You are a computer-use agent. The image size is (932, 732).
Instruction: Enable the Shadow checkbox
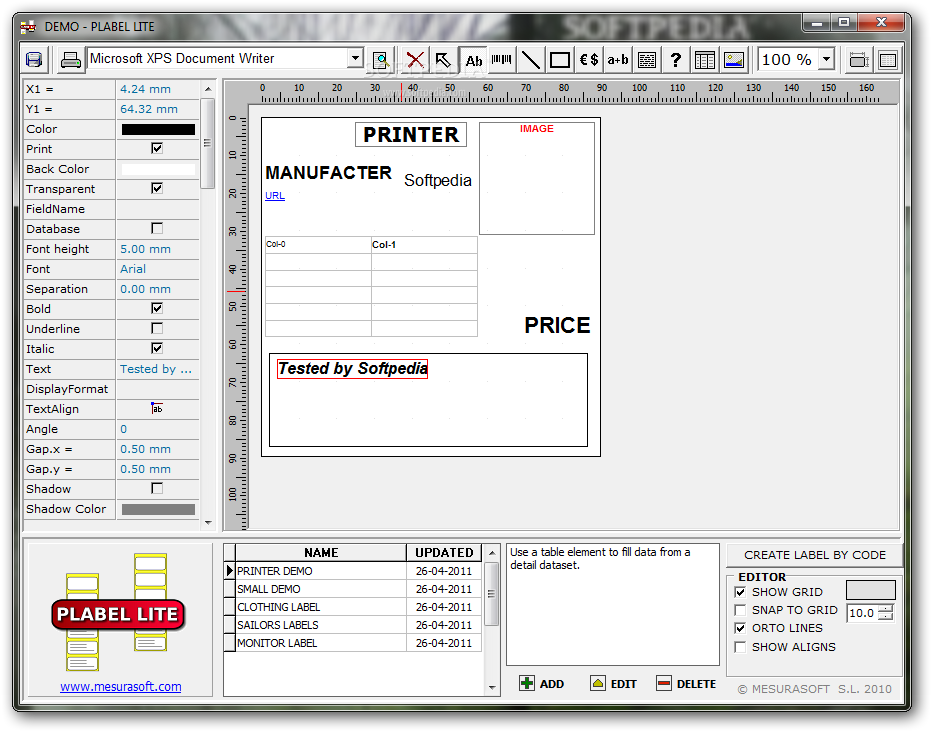pyautogui.click(x=157, y=488)
